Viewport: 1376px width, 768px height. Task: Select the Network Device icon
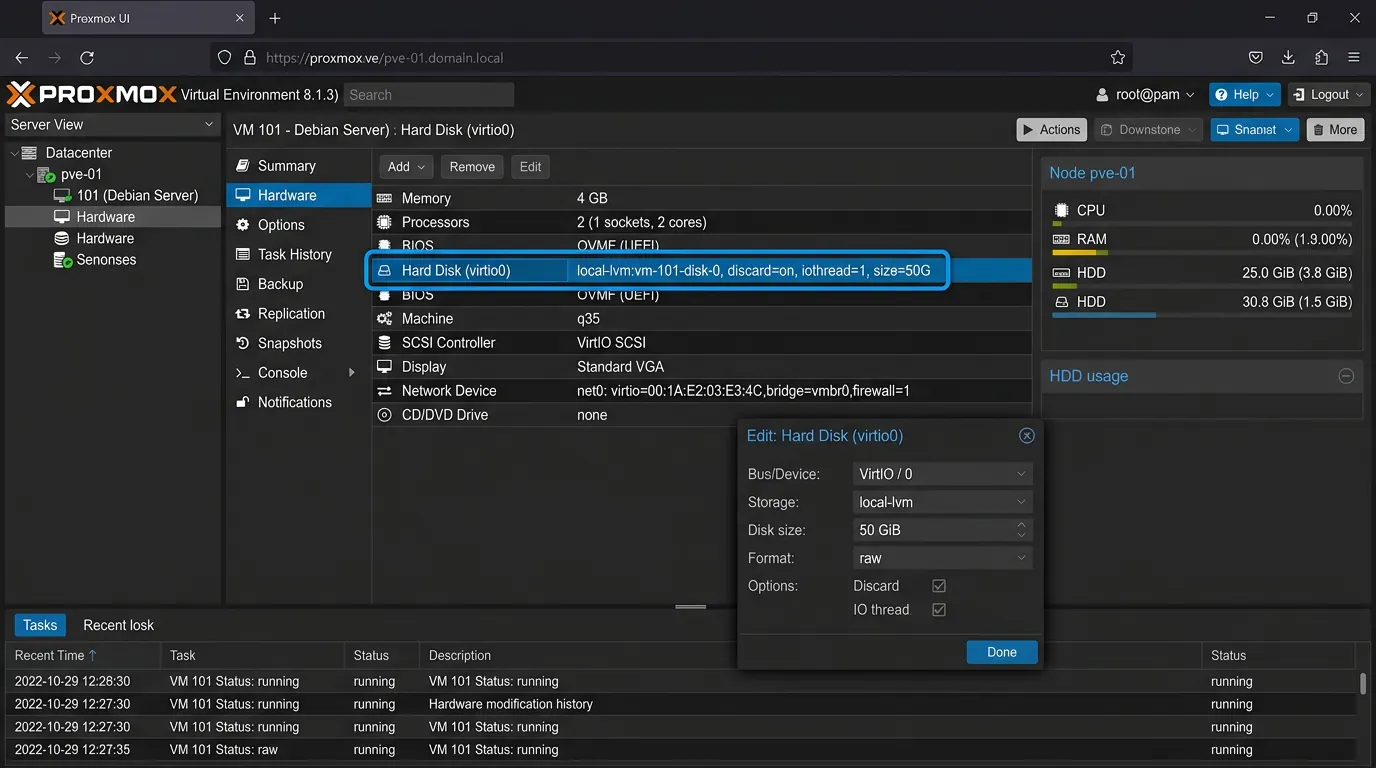[384, 390]
